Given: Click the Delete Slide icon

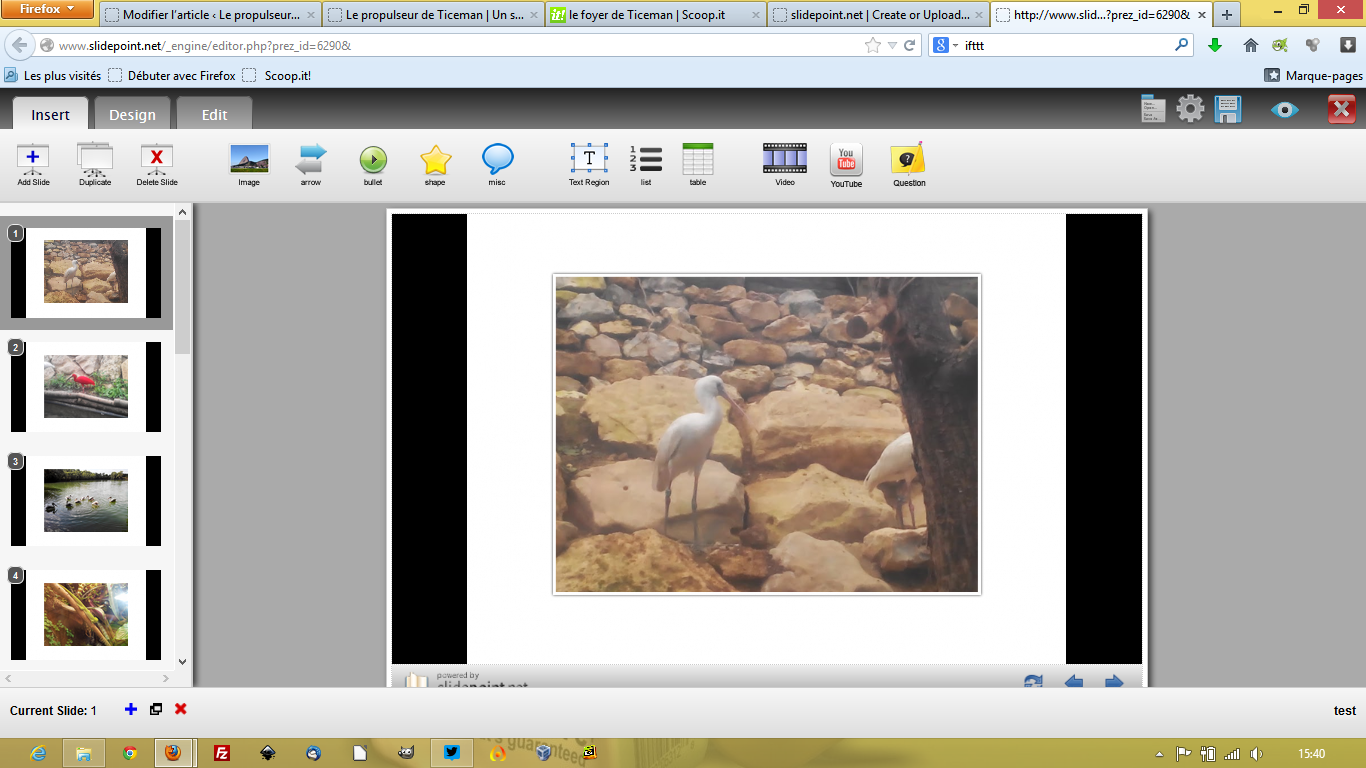Looking at the screenshot, I should point(157,160).
